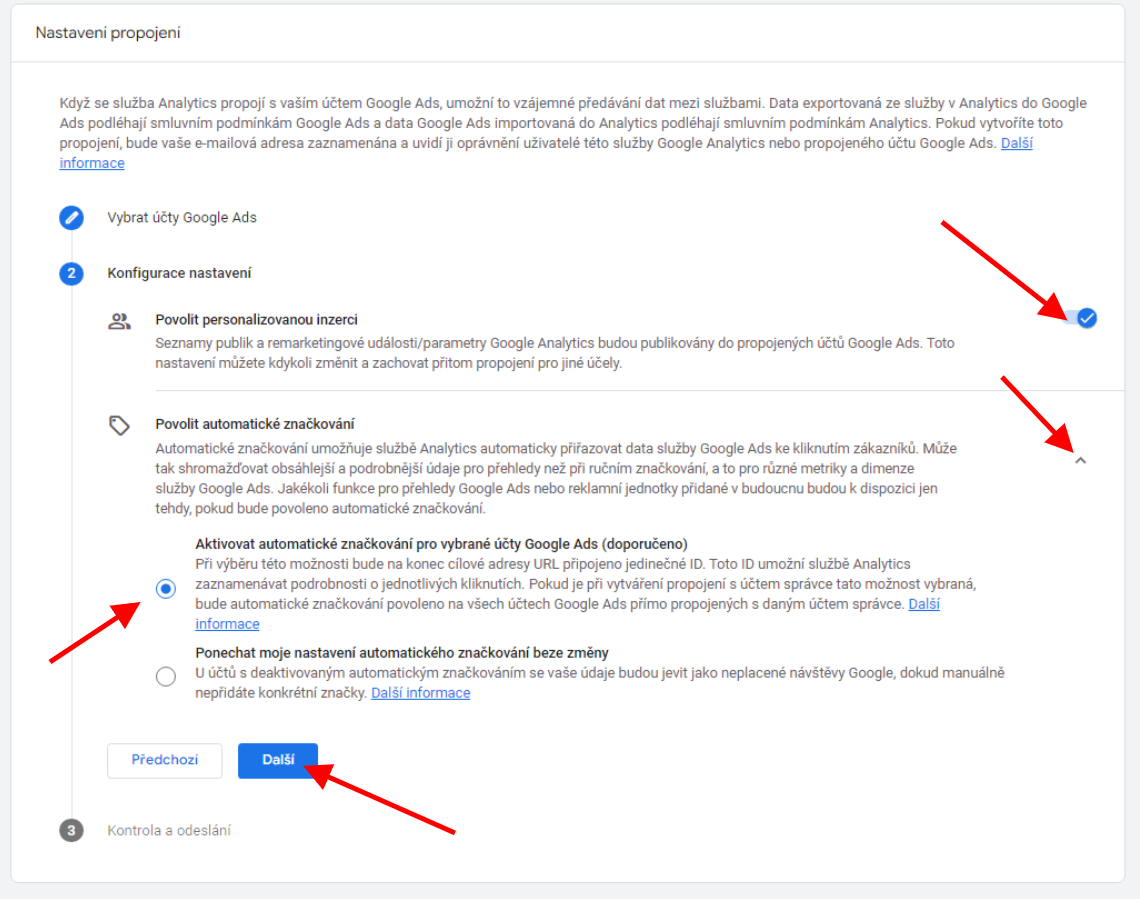Click the step 3 number circle icon
Screen dimensions: 1140x899
(x=71, y=830)
